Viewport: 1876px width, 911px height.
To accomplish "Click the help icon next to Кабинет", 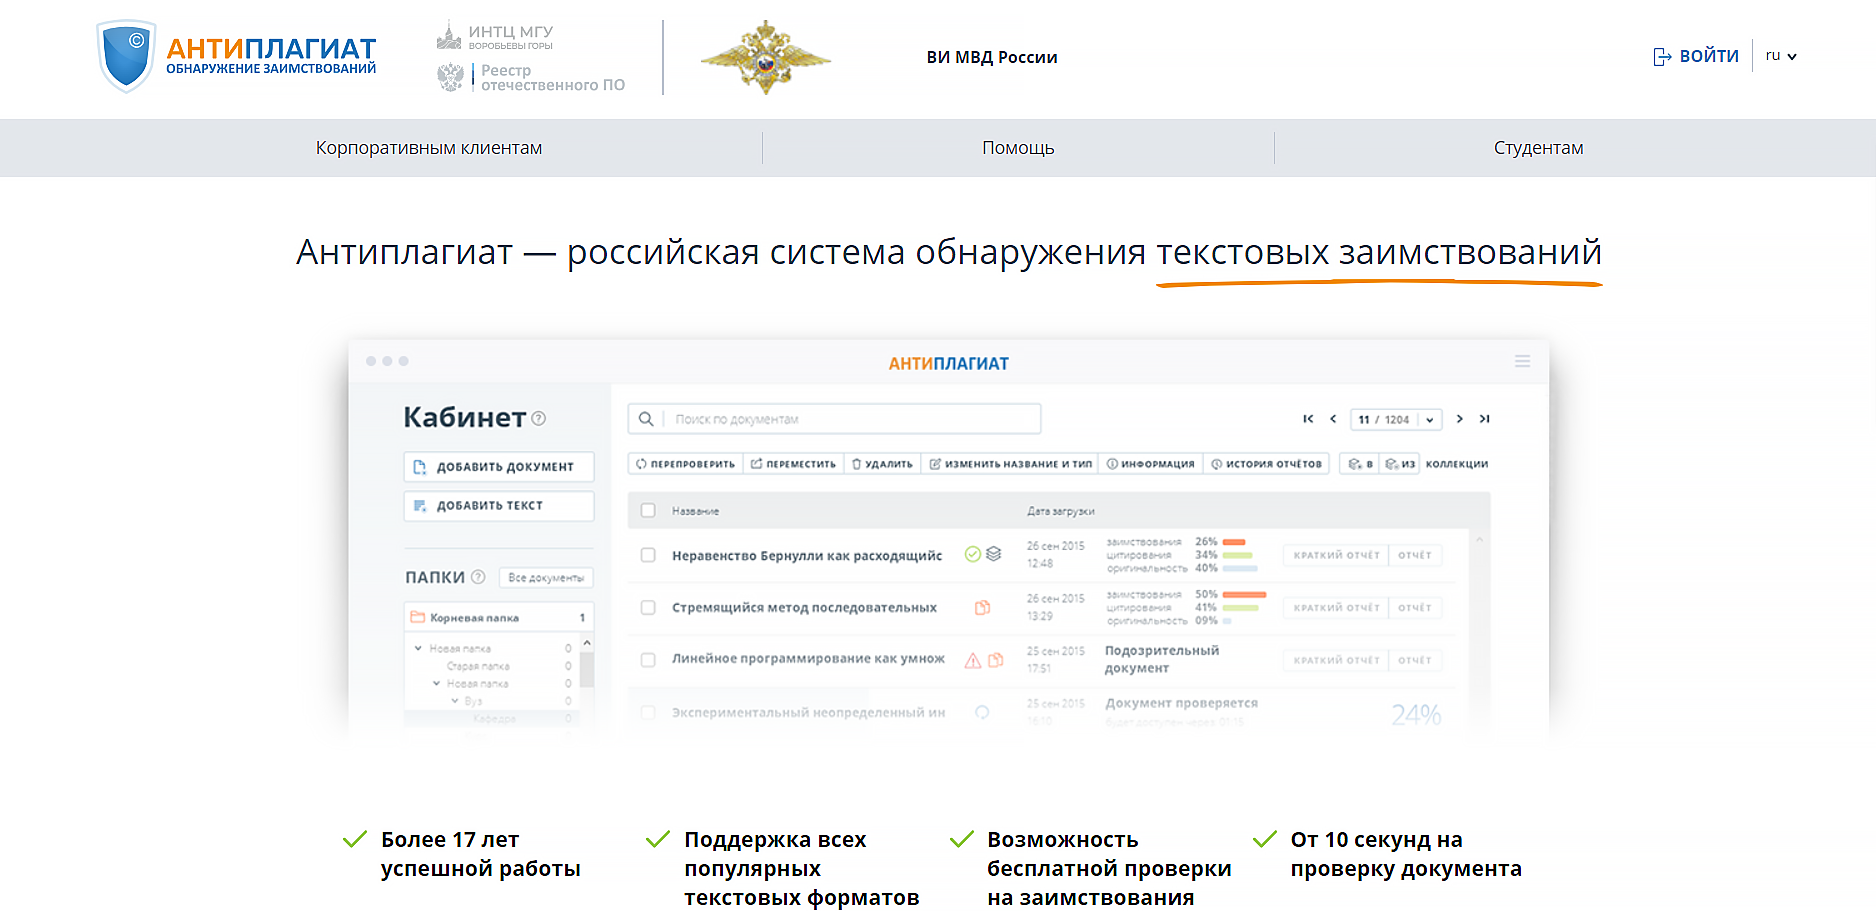I will click(539, 418).
